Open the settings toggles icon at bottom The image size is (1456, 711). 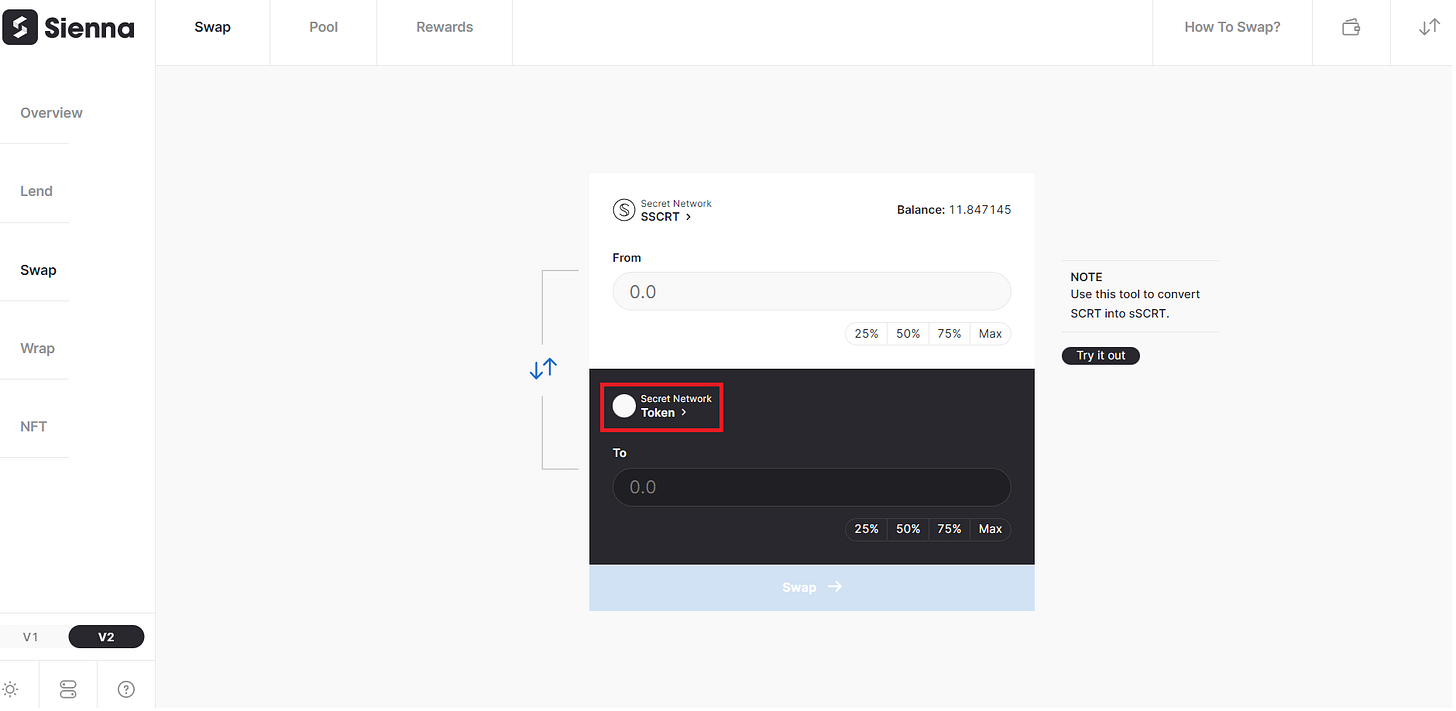[68, 689]
